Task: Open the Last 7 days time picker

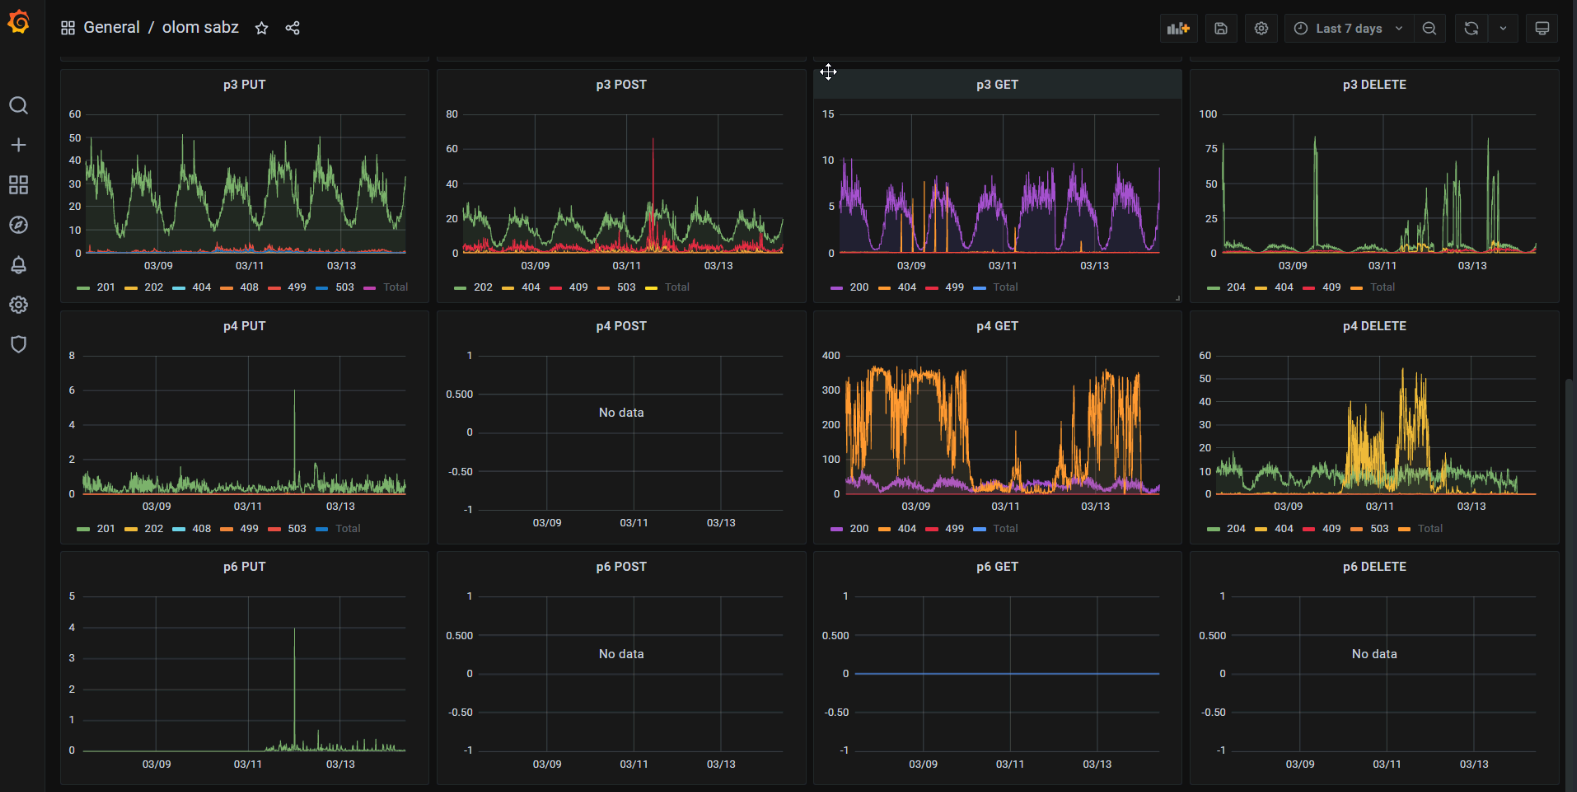Action: coord(1347,29)
